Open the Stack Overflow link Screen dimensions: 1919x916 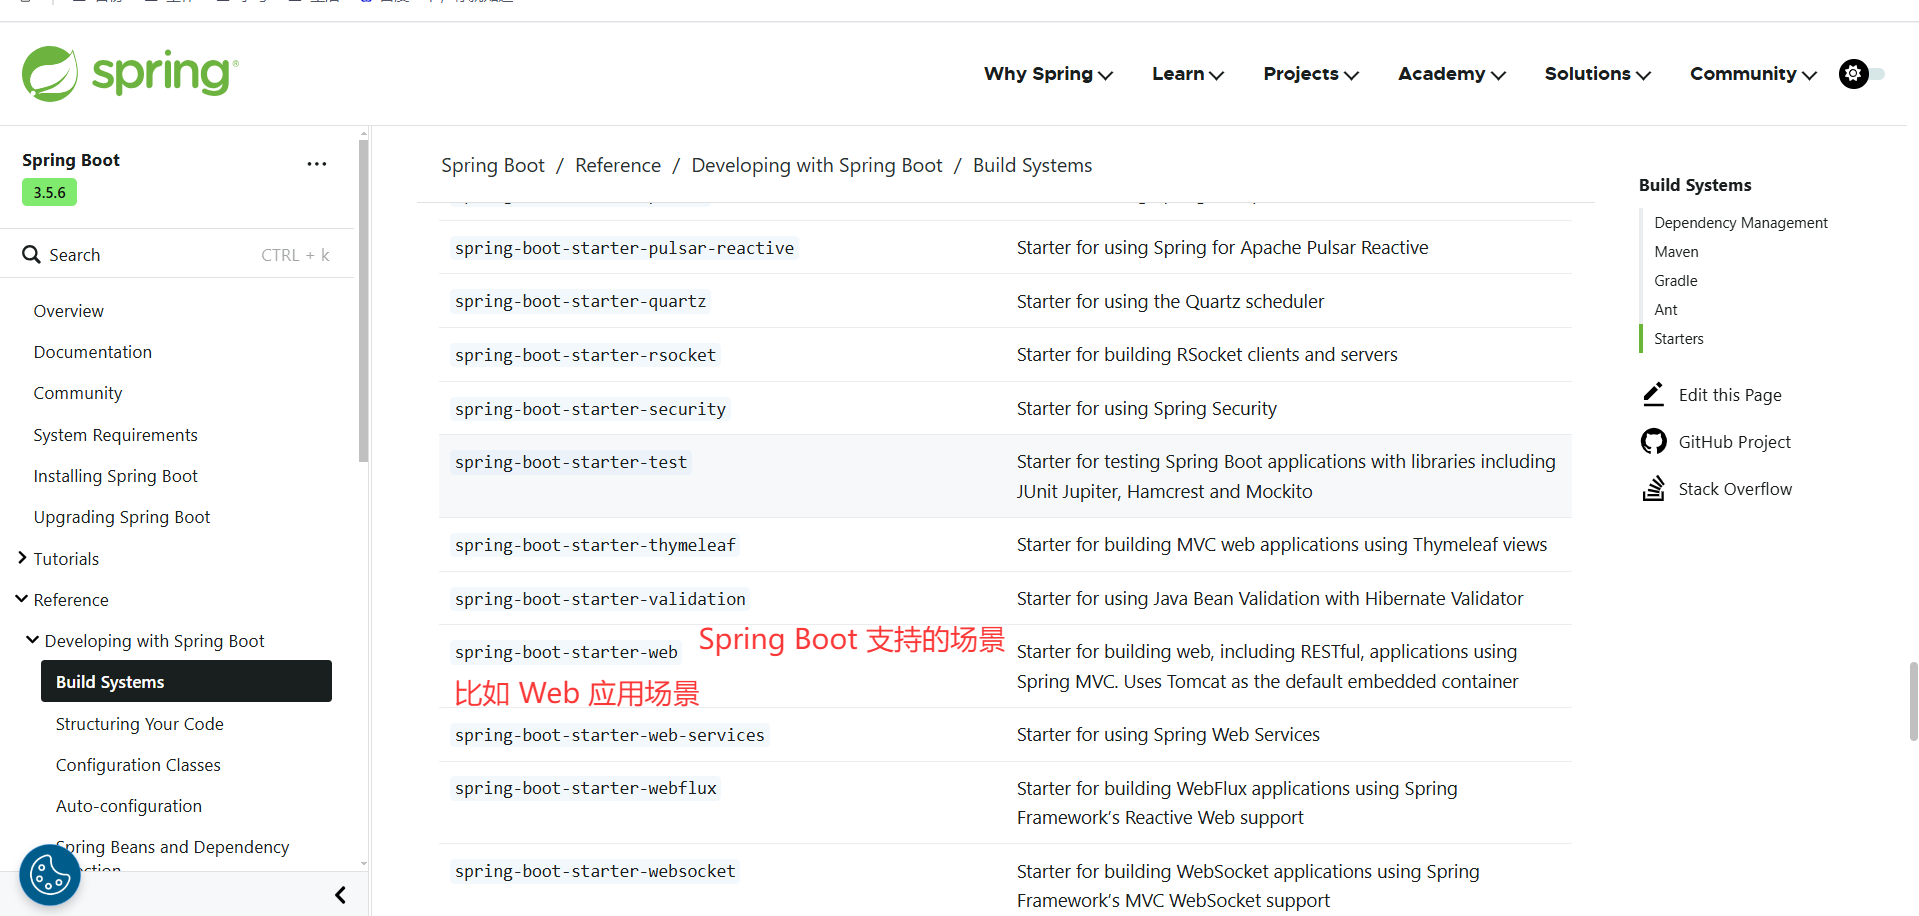point(1735,489)
